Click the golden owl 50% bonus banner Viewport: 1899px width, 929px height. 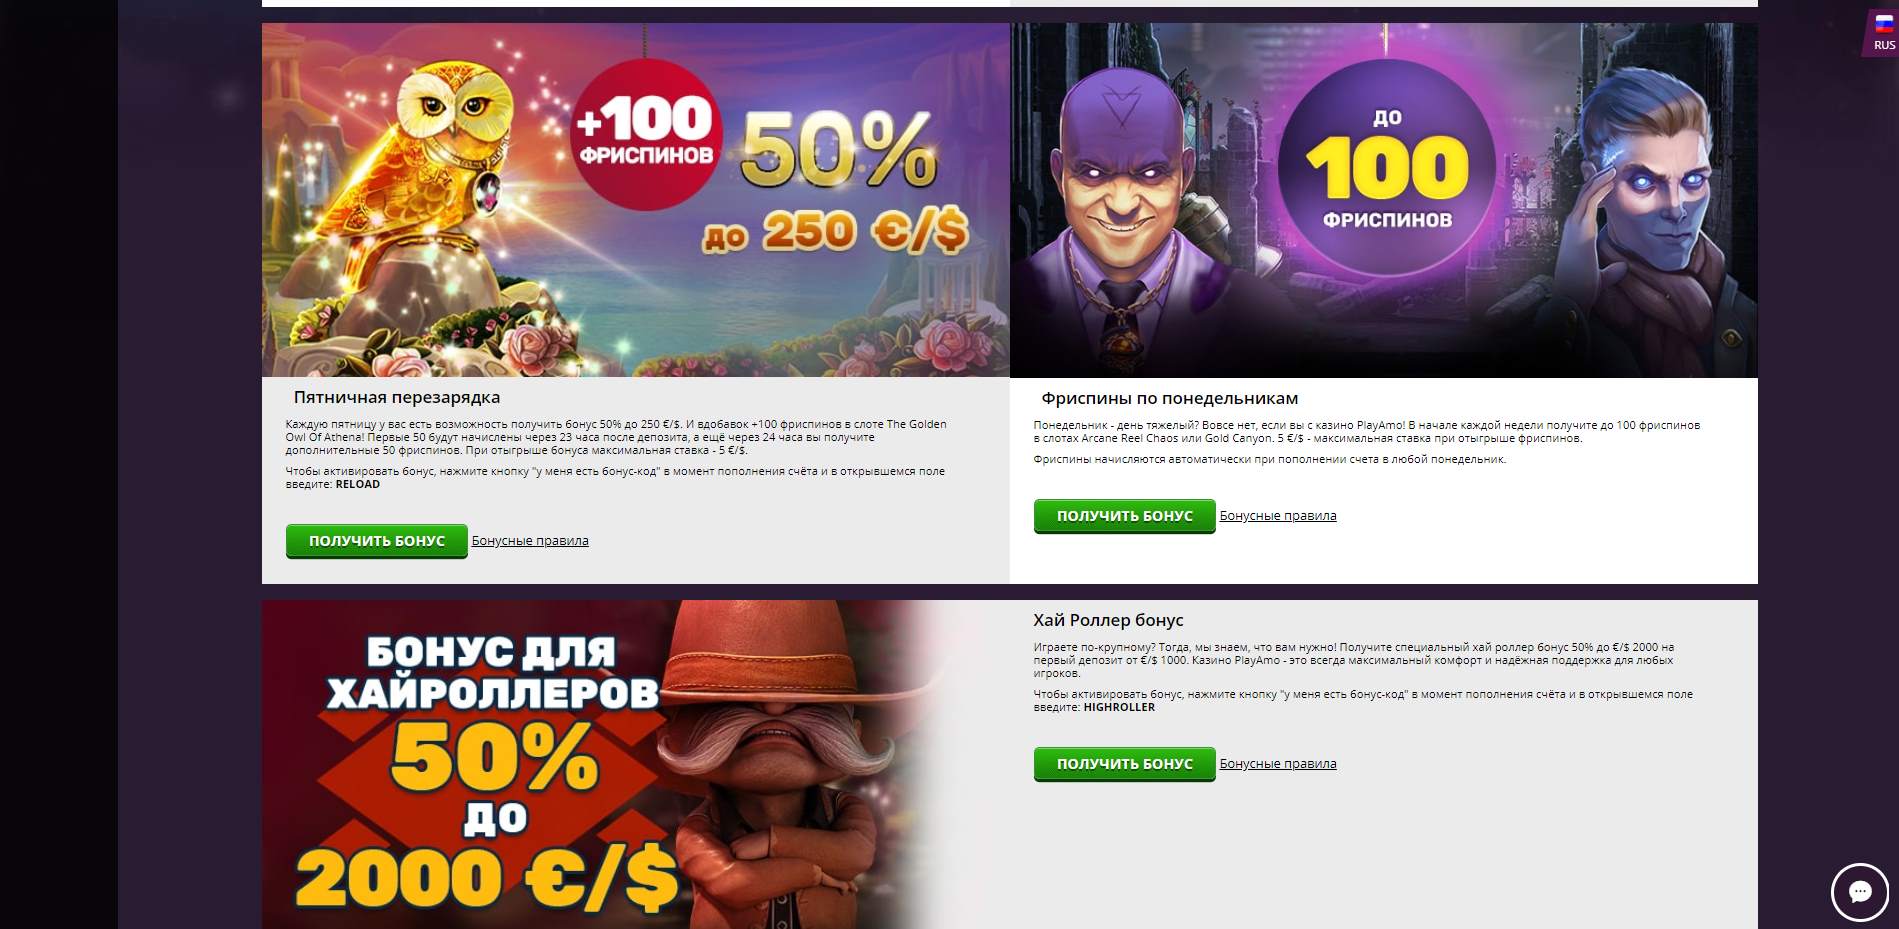[x=636, y=200]
